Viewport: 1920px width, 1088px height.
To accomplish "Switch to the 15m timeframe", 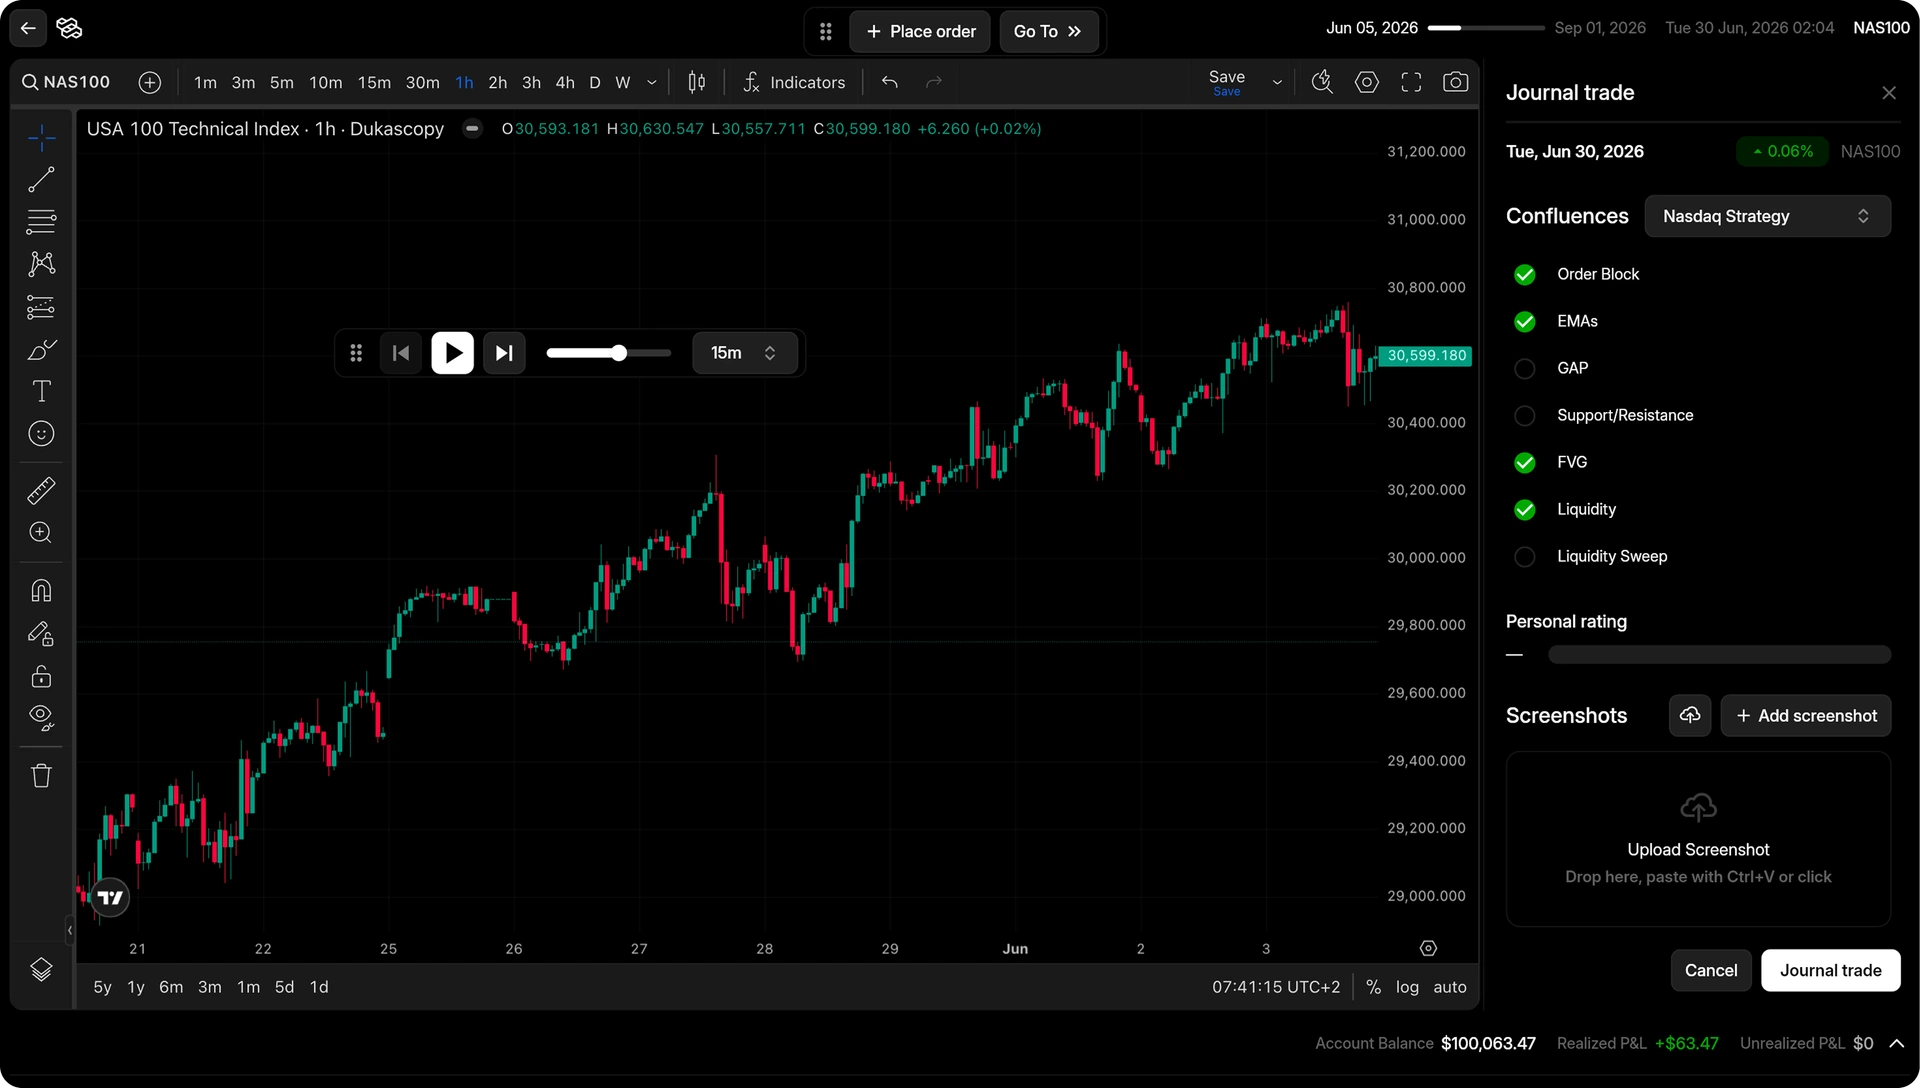I will tap(374, 82).
